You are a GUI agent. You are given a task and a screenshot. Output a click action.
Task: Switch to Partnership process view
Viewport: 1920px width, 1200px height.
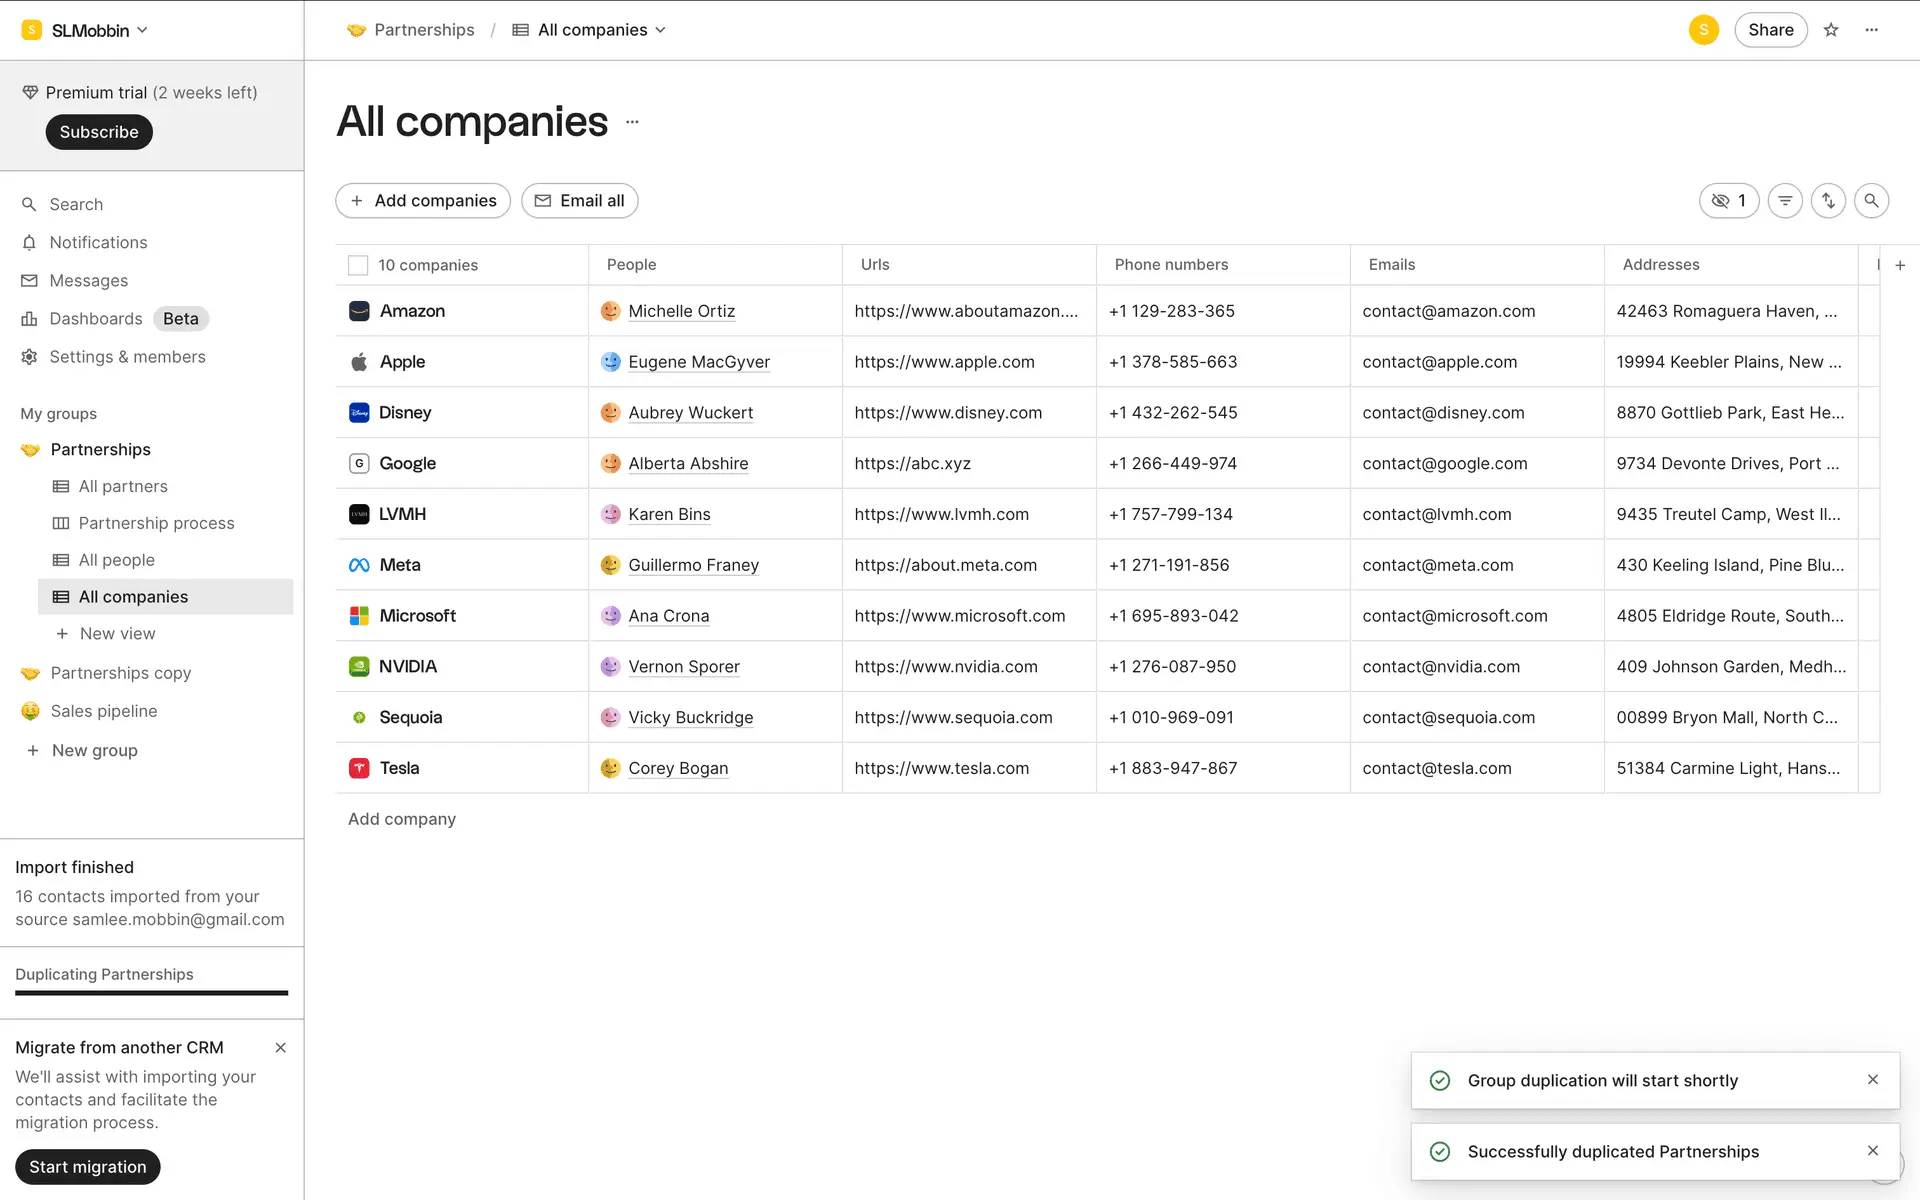tap(156, 523)
